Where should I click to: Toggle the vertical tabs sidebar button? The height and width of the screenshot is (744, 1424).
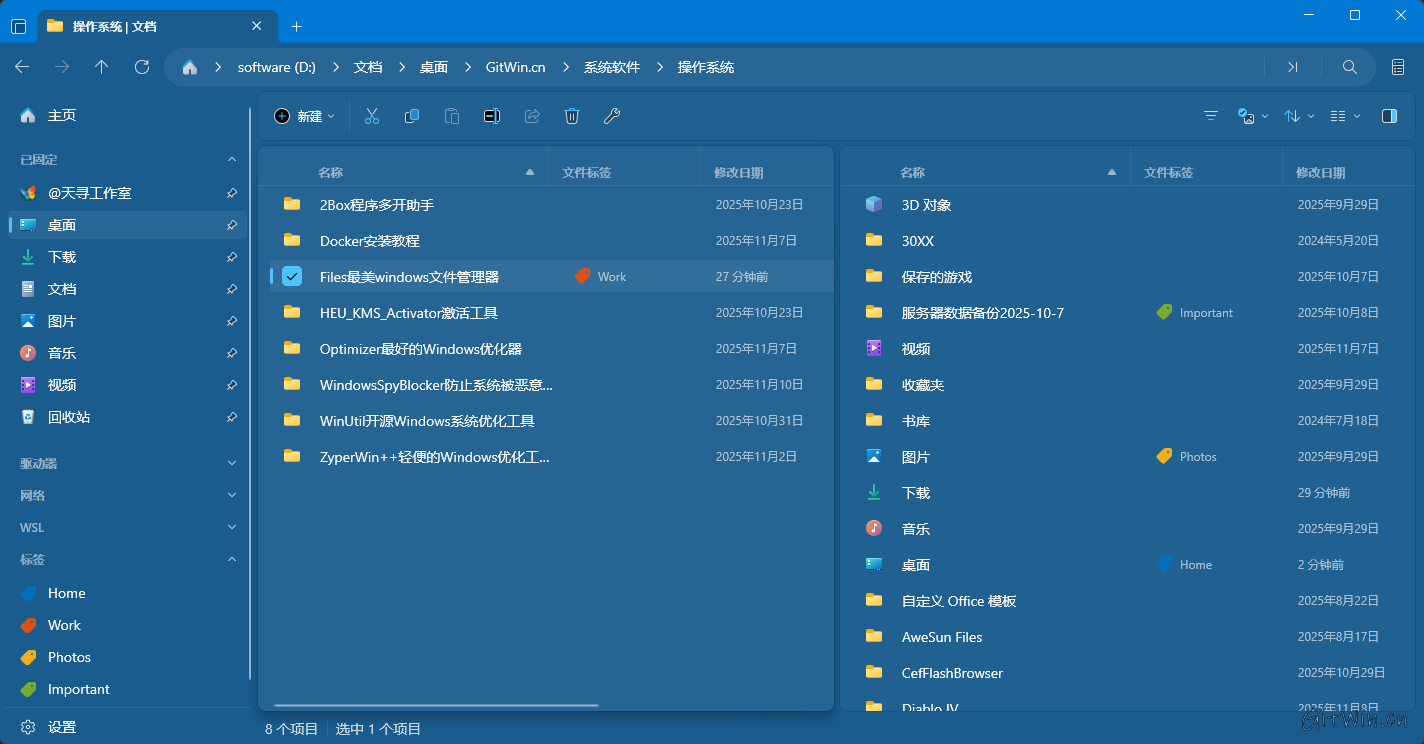point(18,26)
